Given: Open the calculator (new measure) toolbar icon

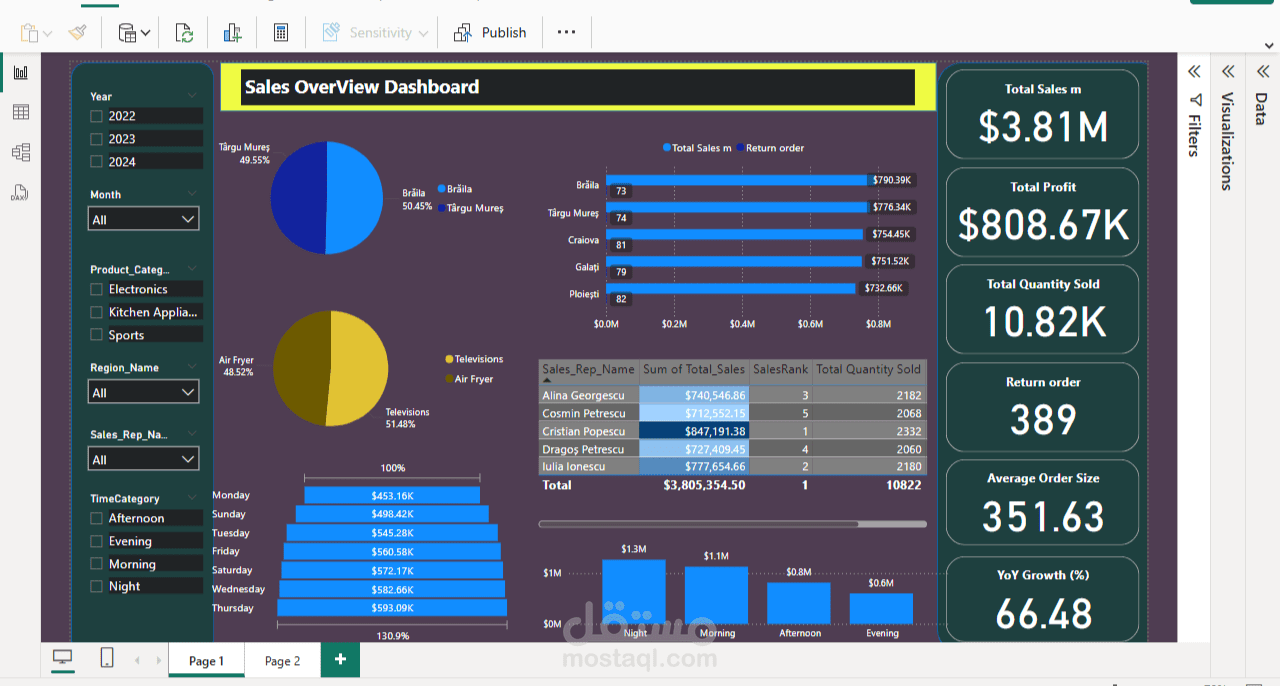Looking at the screenshot, I should 281,32.
